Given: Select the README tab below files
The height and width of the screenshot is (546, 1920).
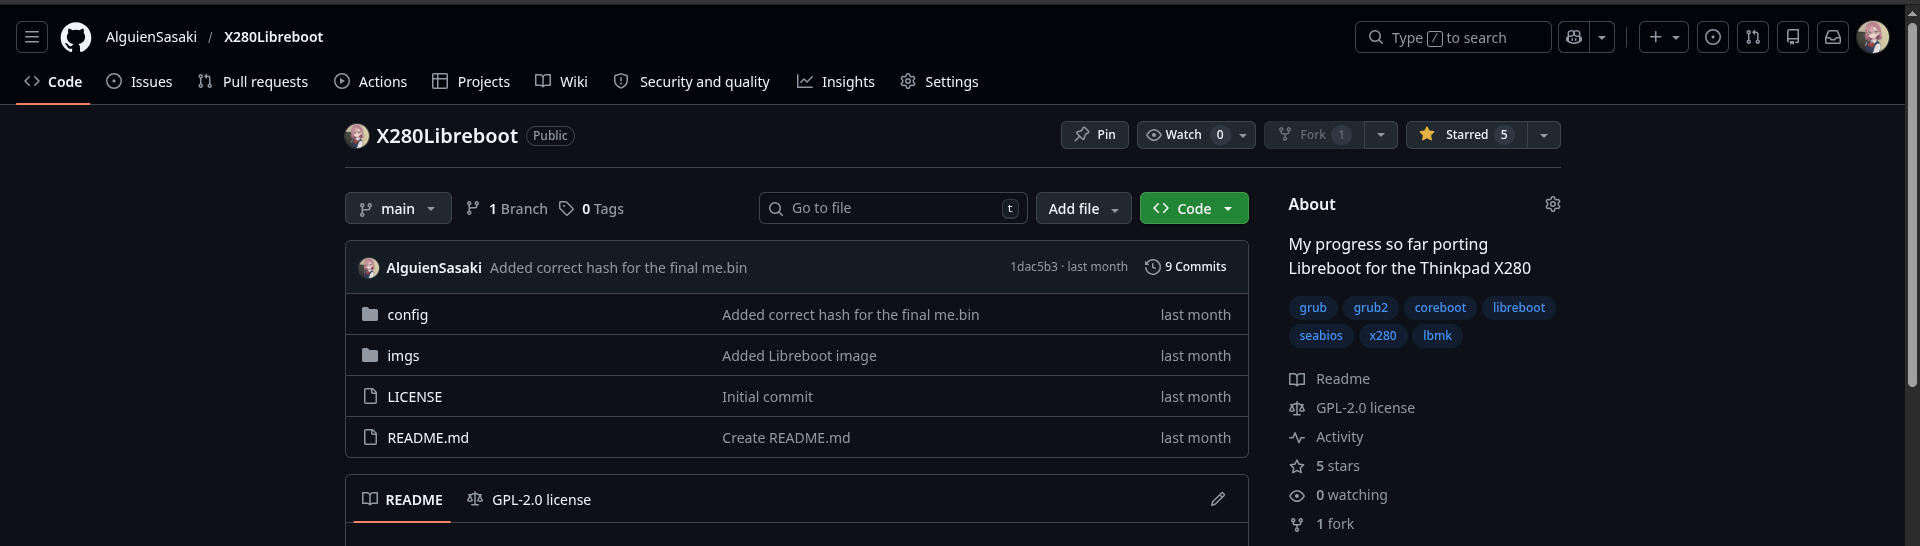Looking at the screenshot, I should [x=402, y=499].
